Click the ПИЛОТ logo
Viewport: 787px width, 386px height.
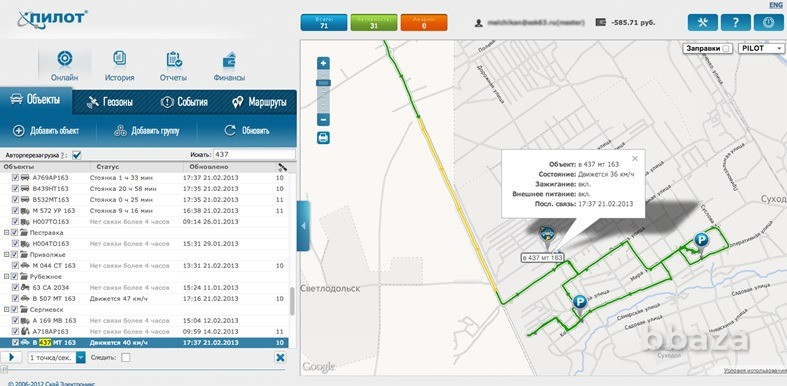point(52,19)
